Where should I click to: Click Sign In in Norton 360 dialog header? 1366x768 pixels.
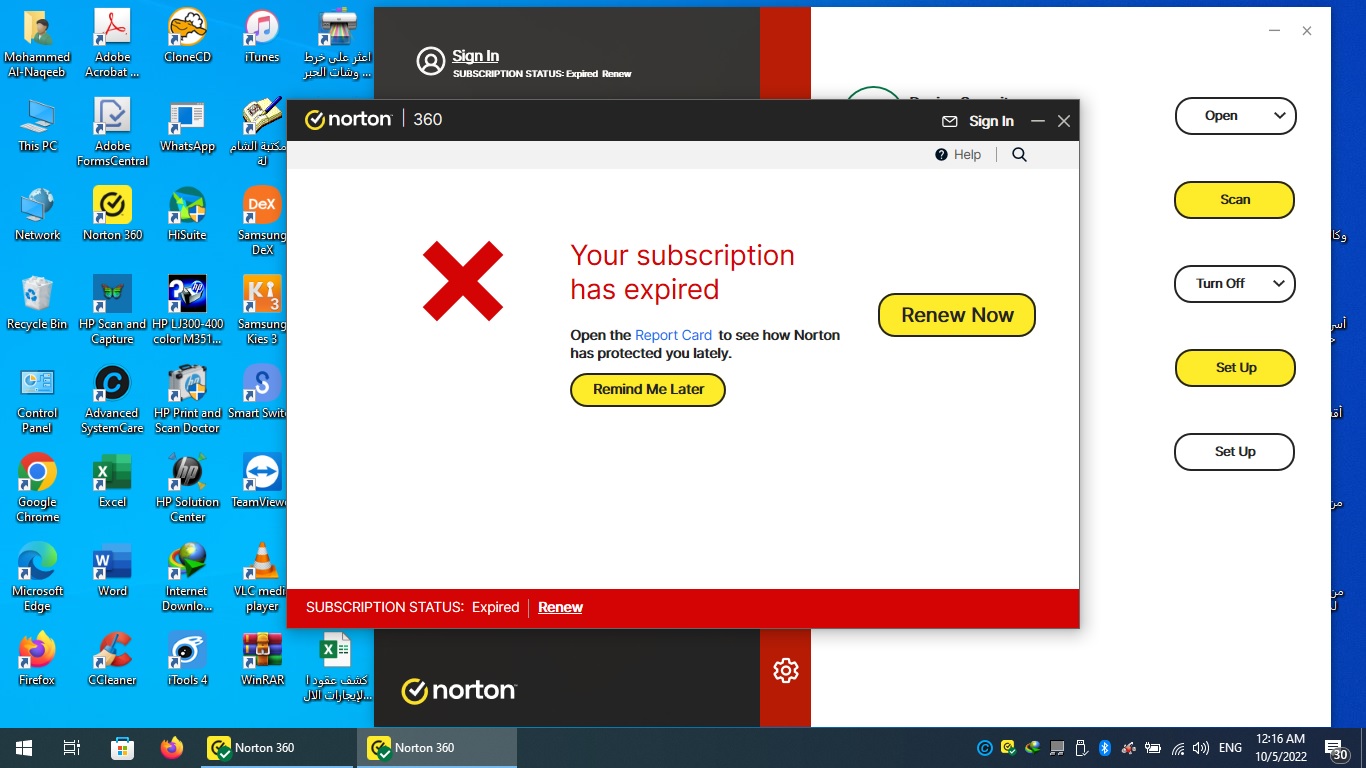(991, 121)
